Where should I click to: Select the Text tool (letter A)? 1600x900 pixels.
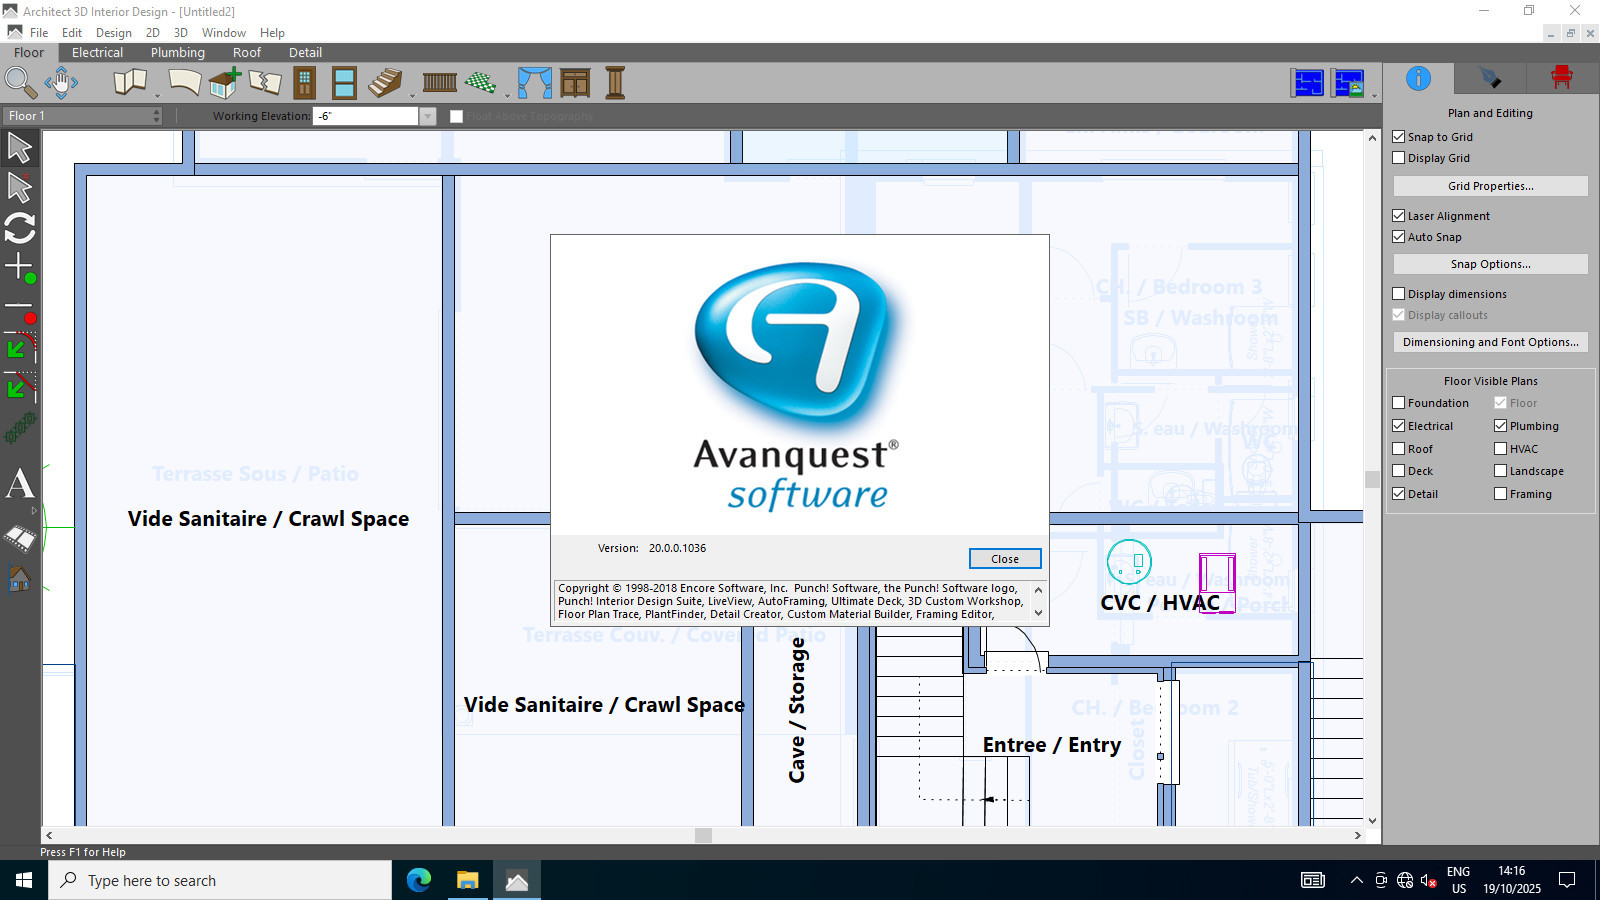[20, 484]
